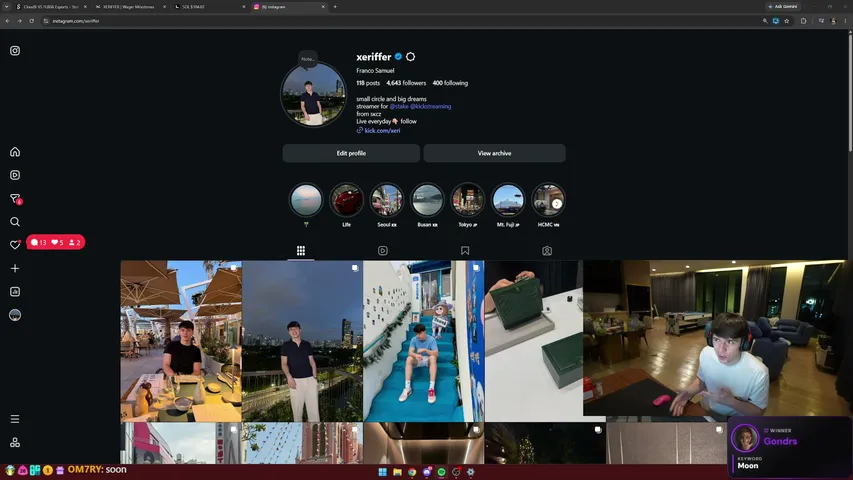This screenshot has height=480, width=853.
Task: Open the restaurant terrace post
Action: 181,341
